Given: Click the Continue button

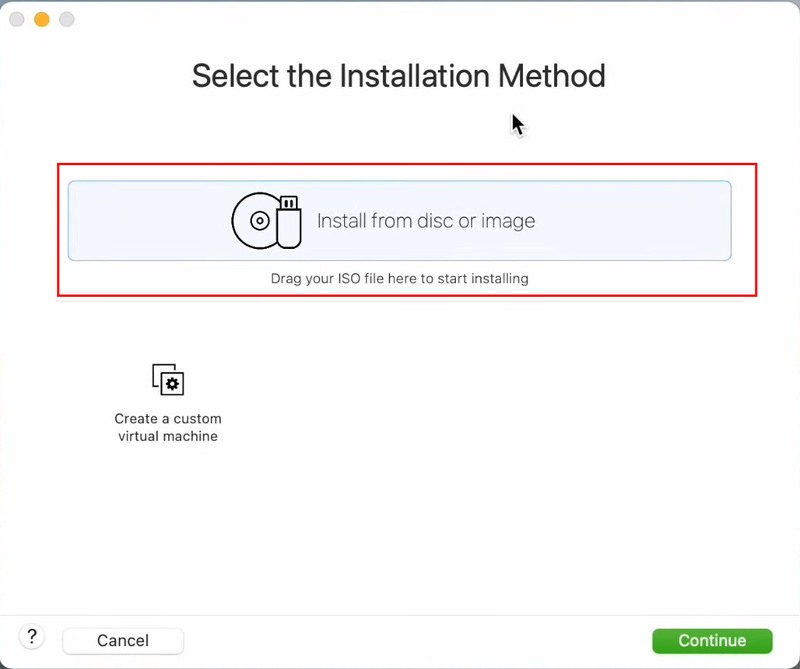Looking at the screenshot, I should 712,640.
